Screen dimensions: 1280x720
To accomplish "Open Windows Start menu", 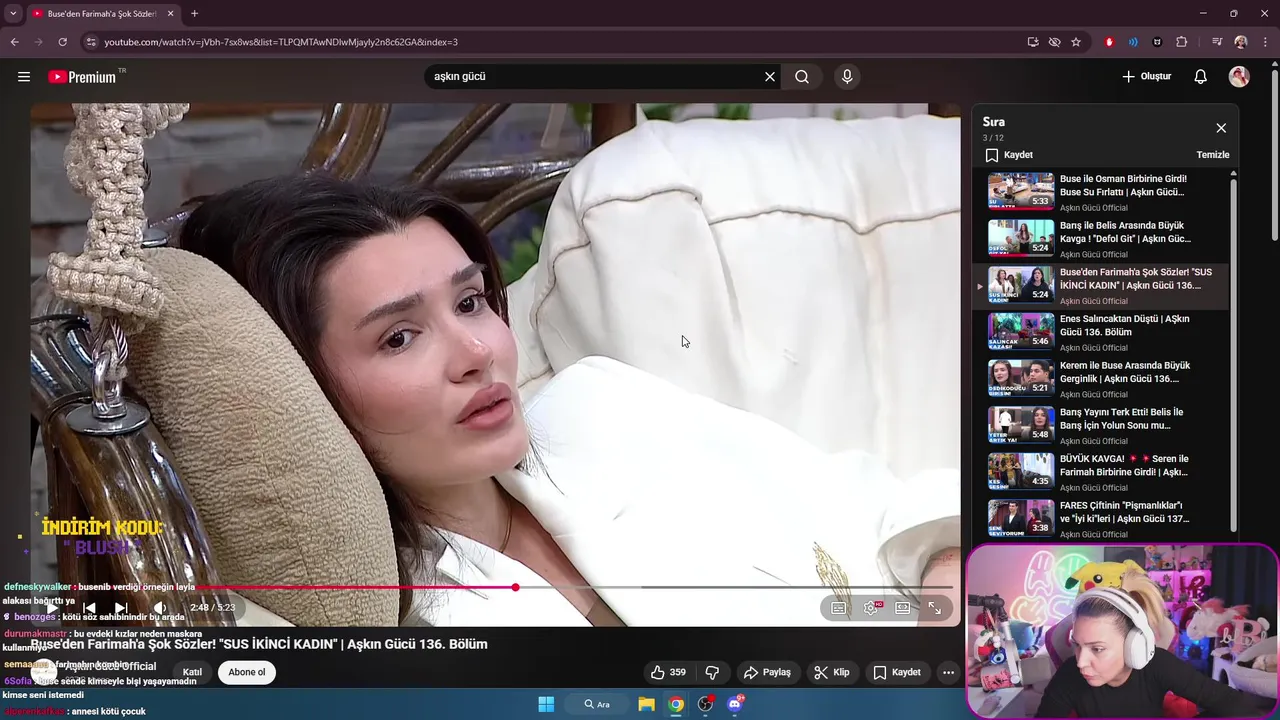I will [546, 704].
